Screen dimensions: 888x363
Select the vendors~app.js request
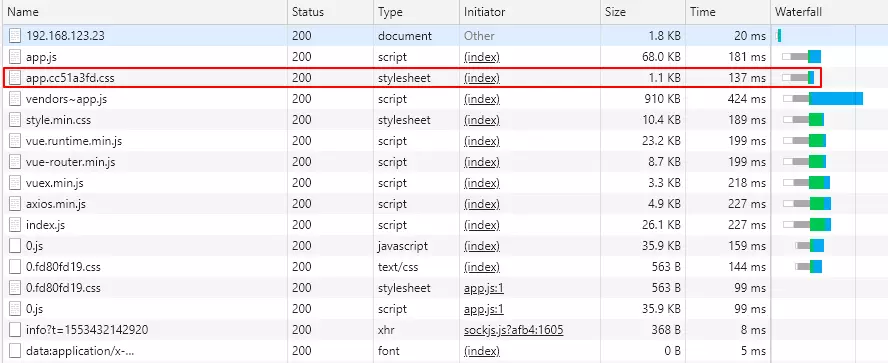[444, 99]
